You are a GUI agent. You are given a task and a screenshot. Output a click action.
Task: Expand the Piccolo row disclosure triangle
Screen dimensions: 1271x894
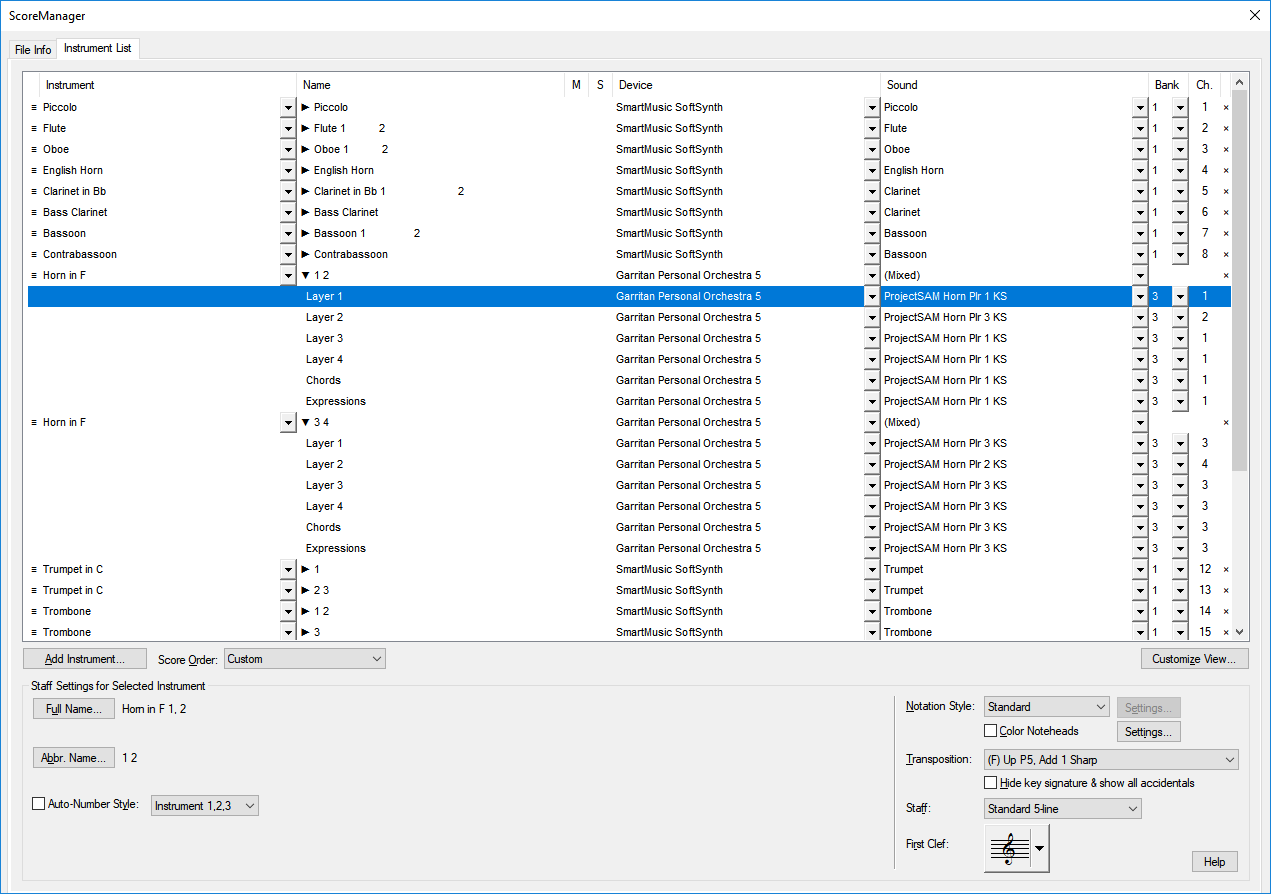(x=306, y=107)
